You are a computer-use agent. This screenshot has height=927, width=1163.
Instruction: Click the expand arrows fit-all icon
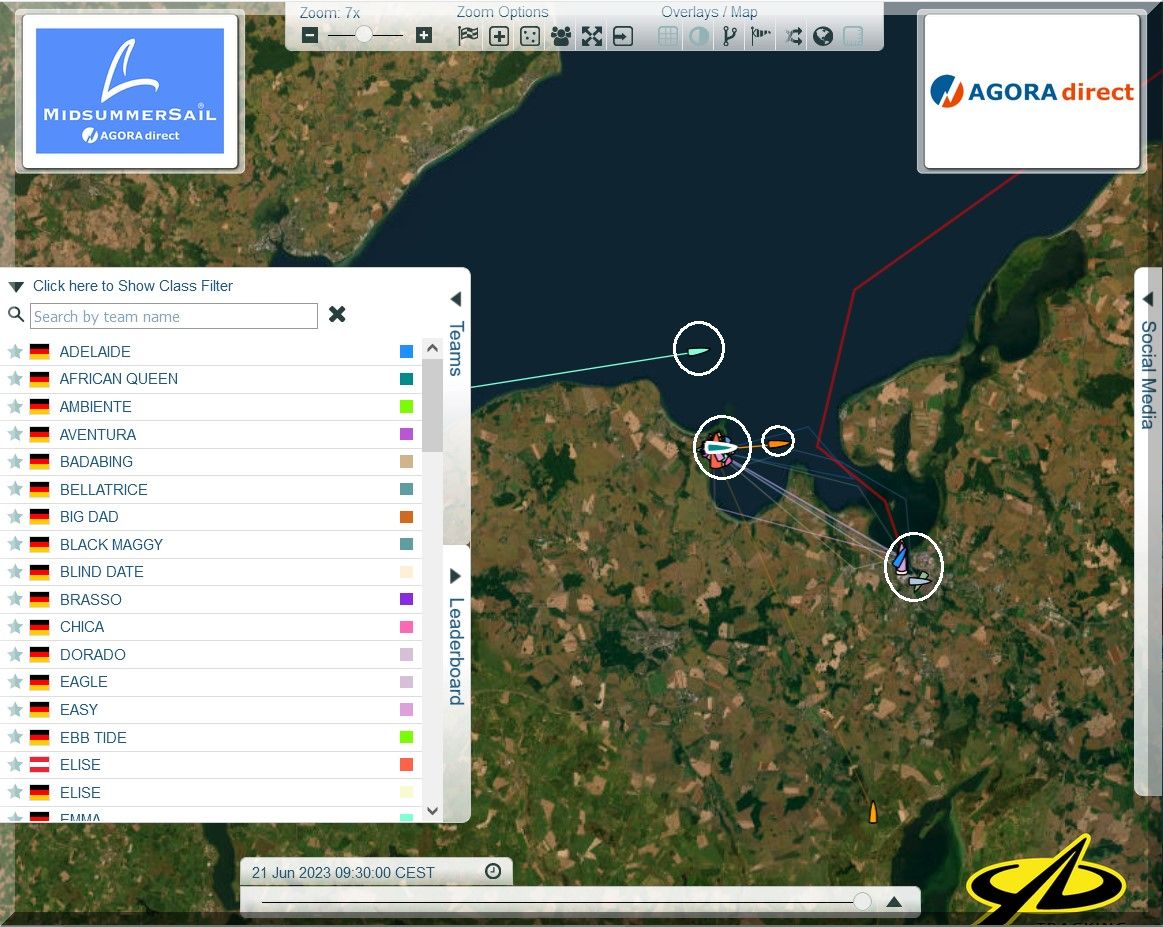pos(592,37)
